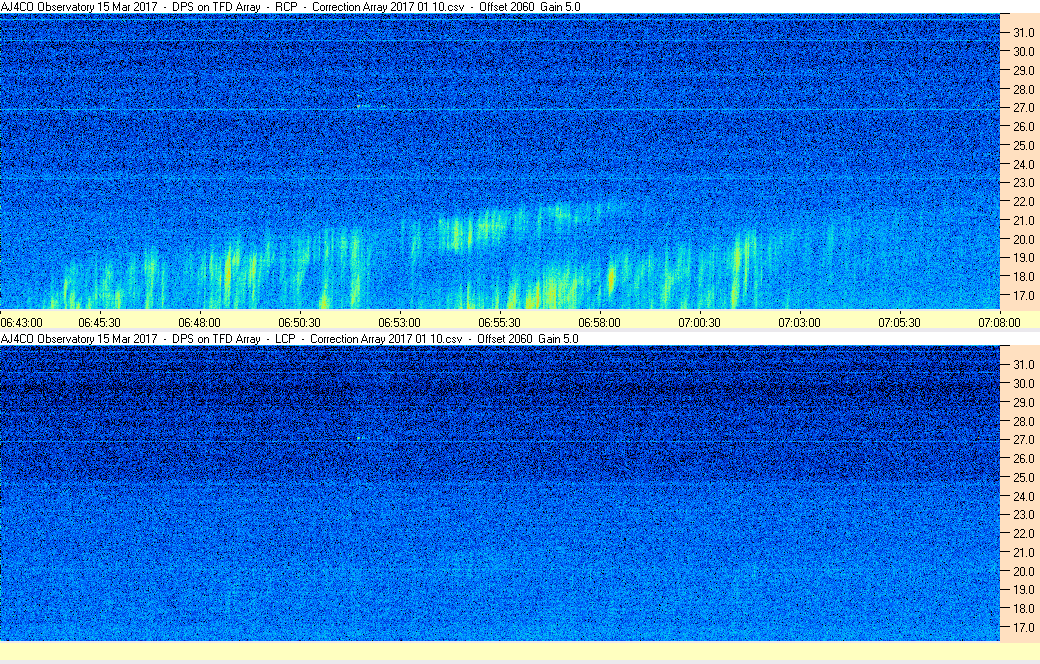Pick the 19.0 frequency label in LCP panel
The image size is (1040, 664).
coord(1023,590)
